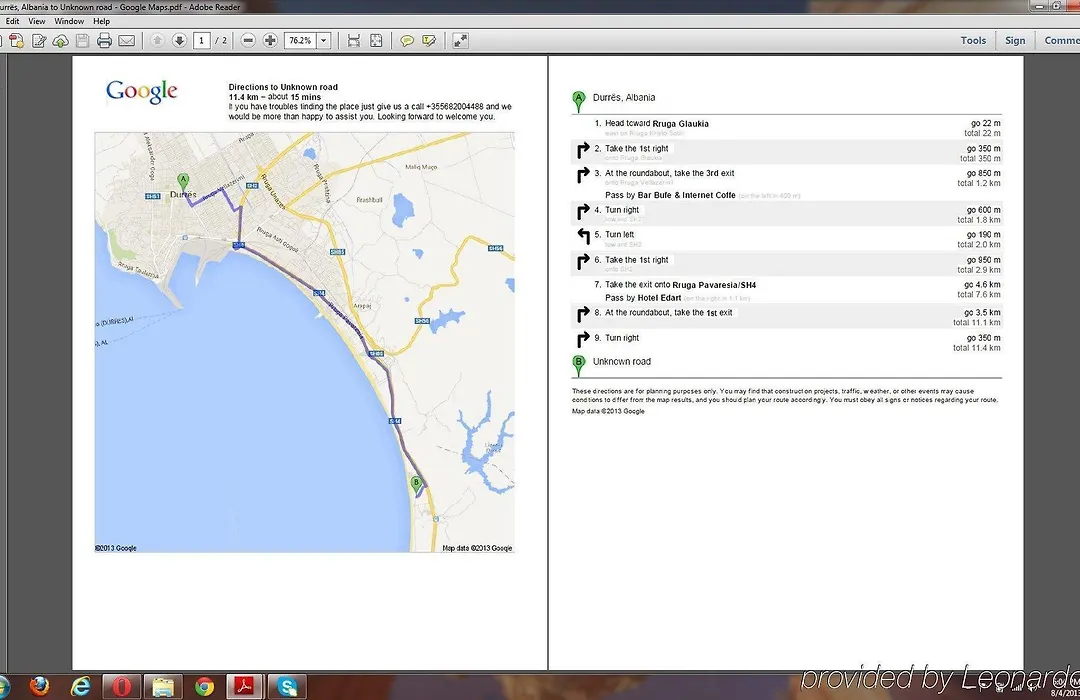1080x700 pixels.
Task: Click marker B on the map
Action: [x=415, y=484]
